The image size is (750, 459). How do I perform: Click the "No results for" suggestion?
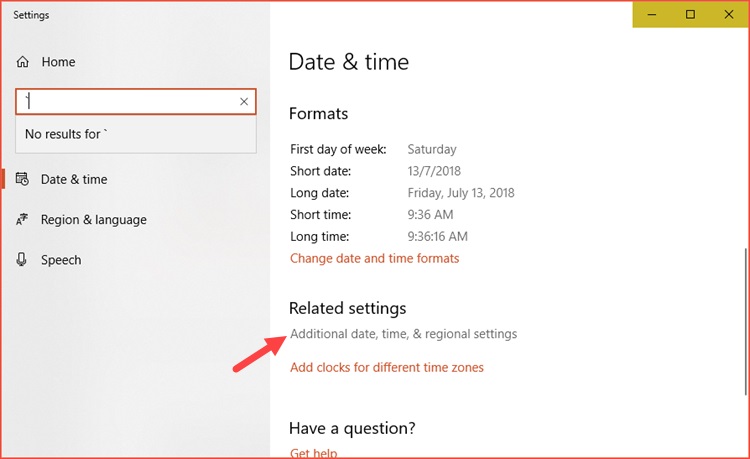[65, 134]
